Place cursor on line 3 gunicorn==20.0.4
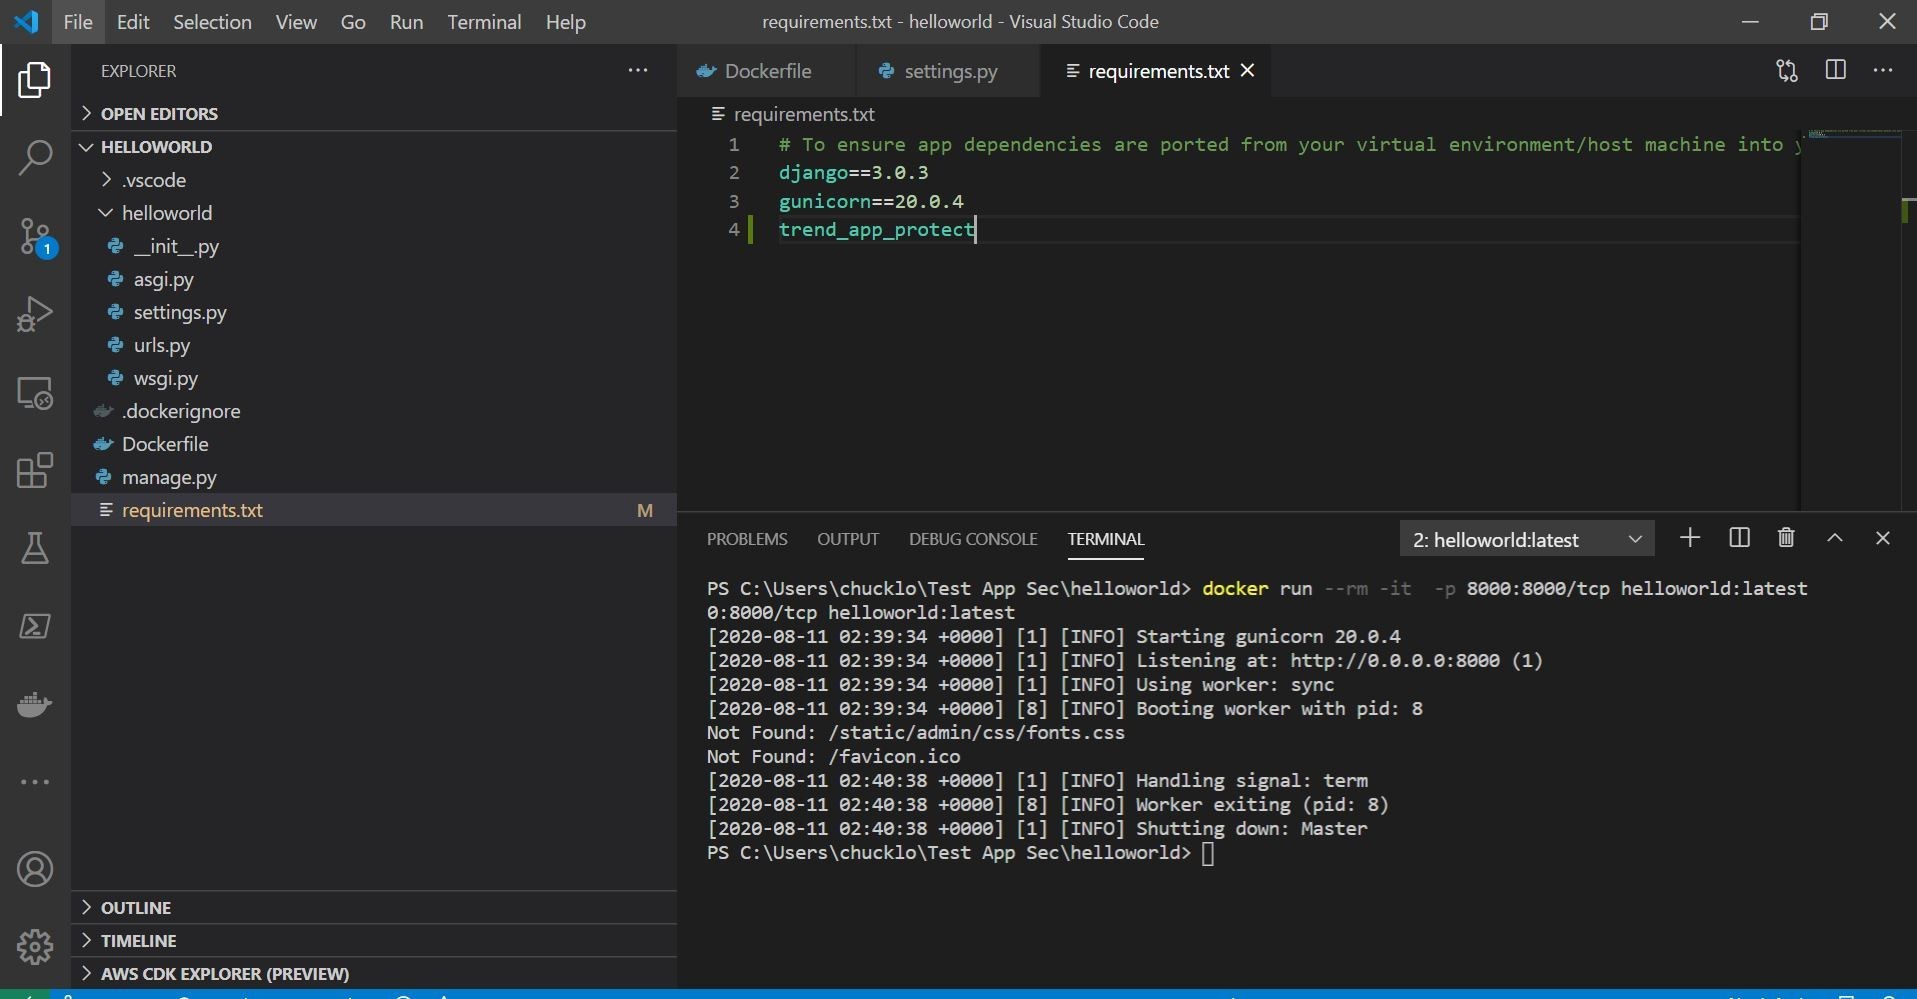Viewport: 1917px width, 999px height. point(870,201)
